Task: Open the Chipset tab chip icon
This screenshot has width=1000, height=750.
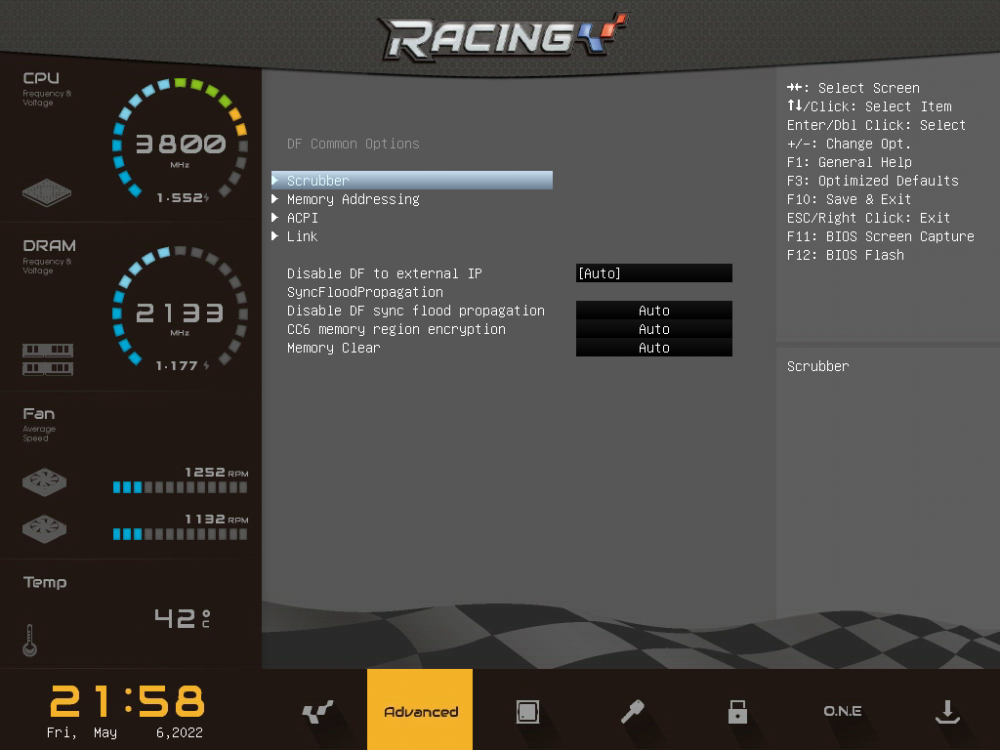Action: (x=527, y=711)
